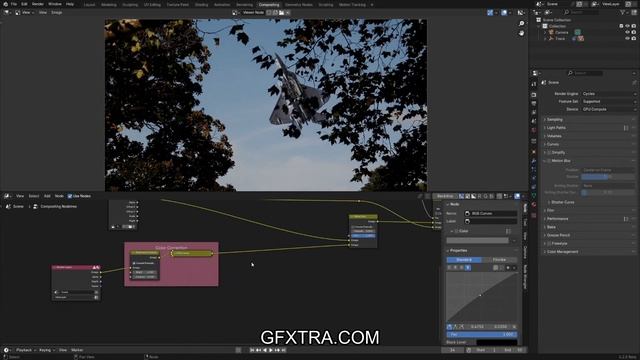Jump to the end frame button
Image resolution: width=640 pixels, height=360 pixels.
point(283,350)
